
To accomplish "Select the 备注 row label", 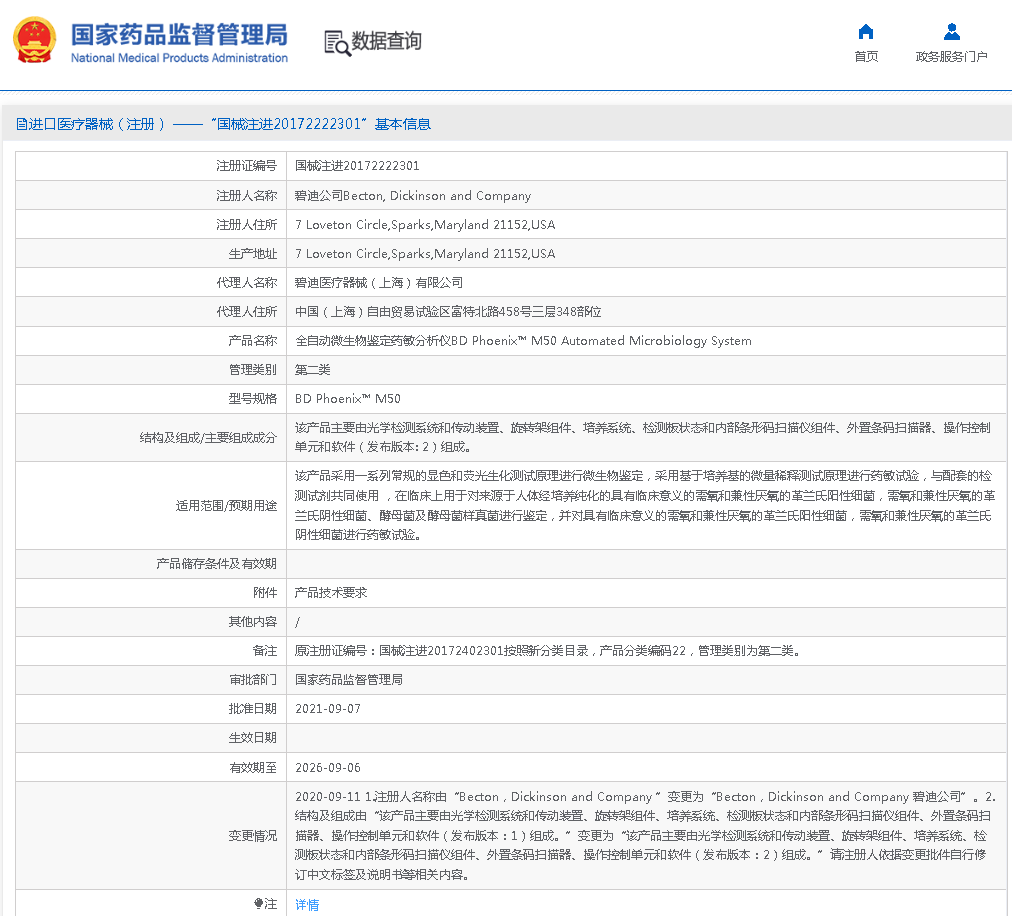I will pyautogui.click(x=265, y=651).
